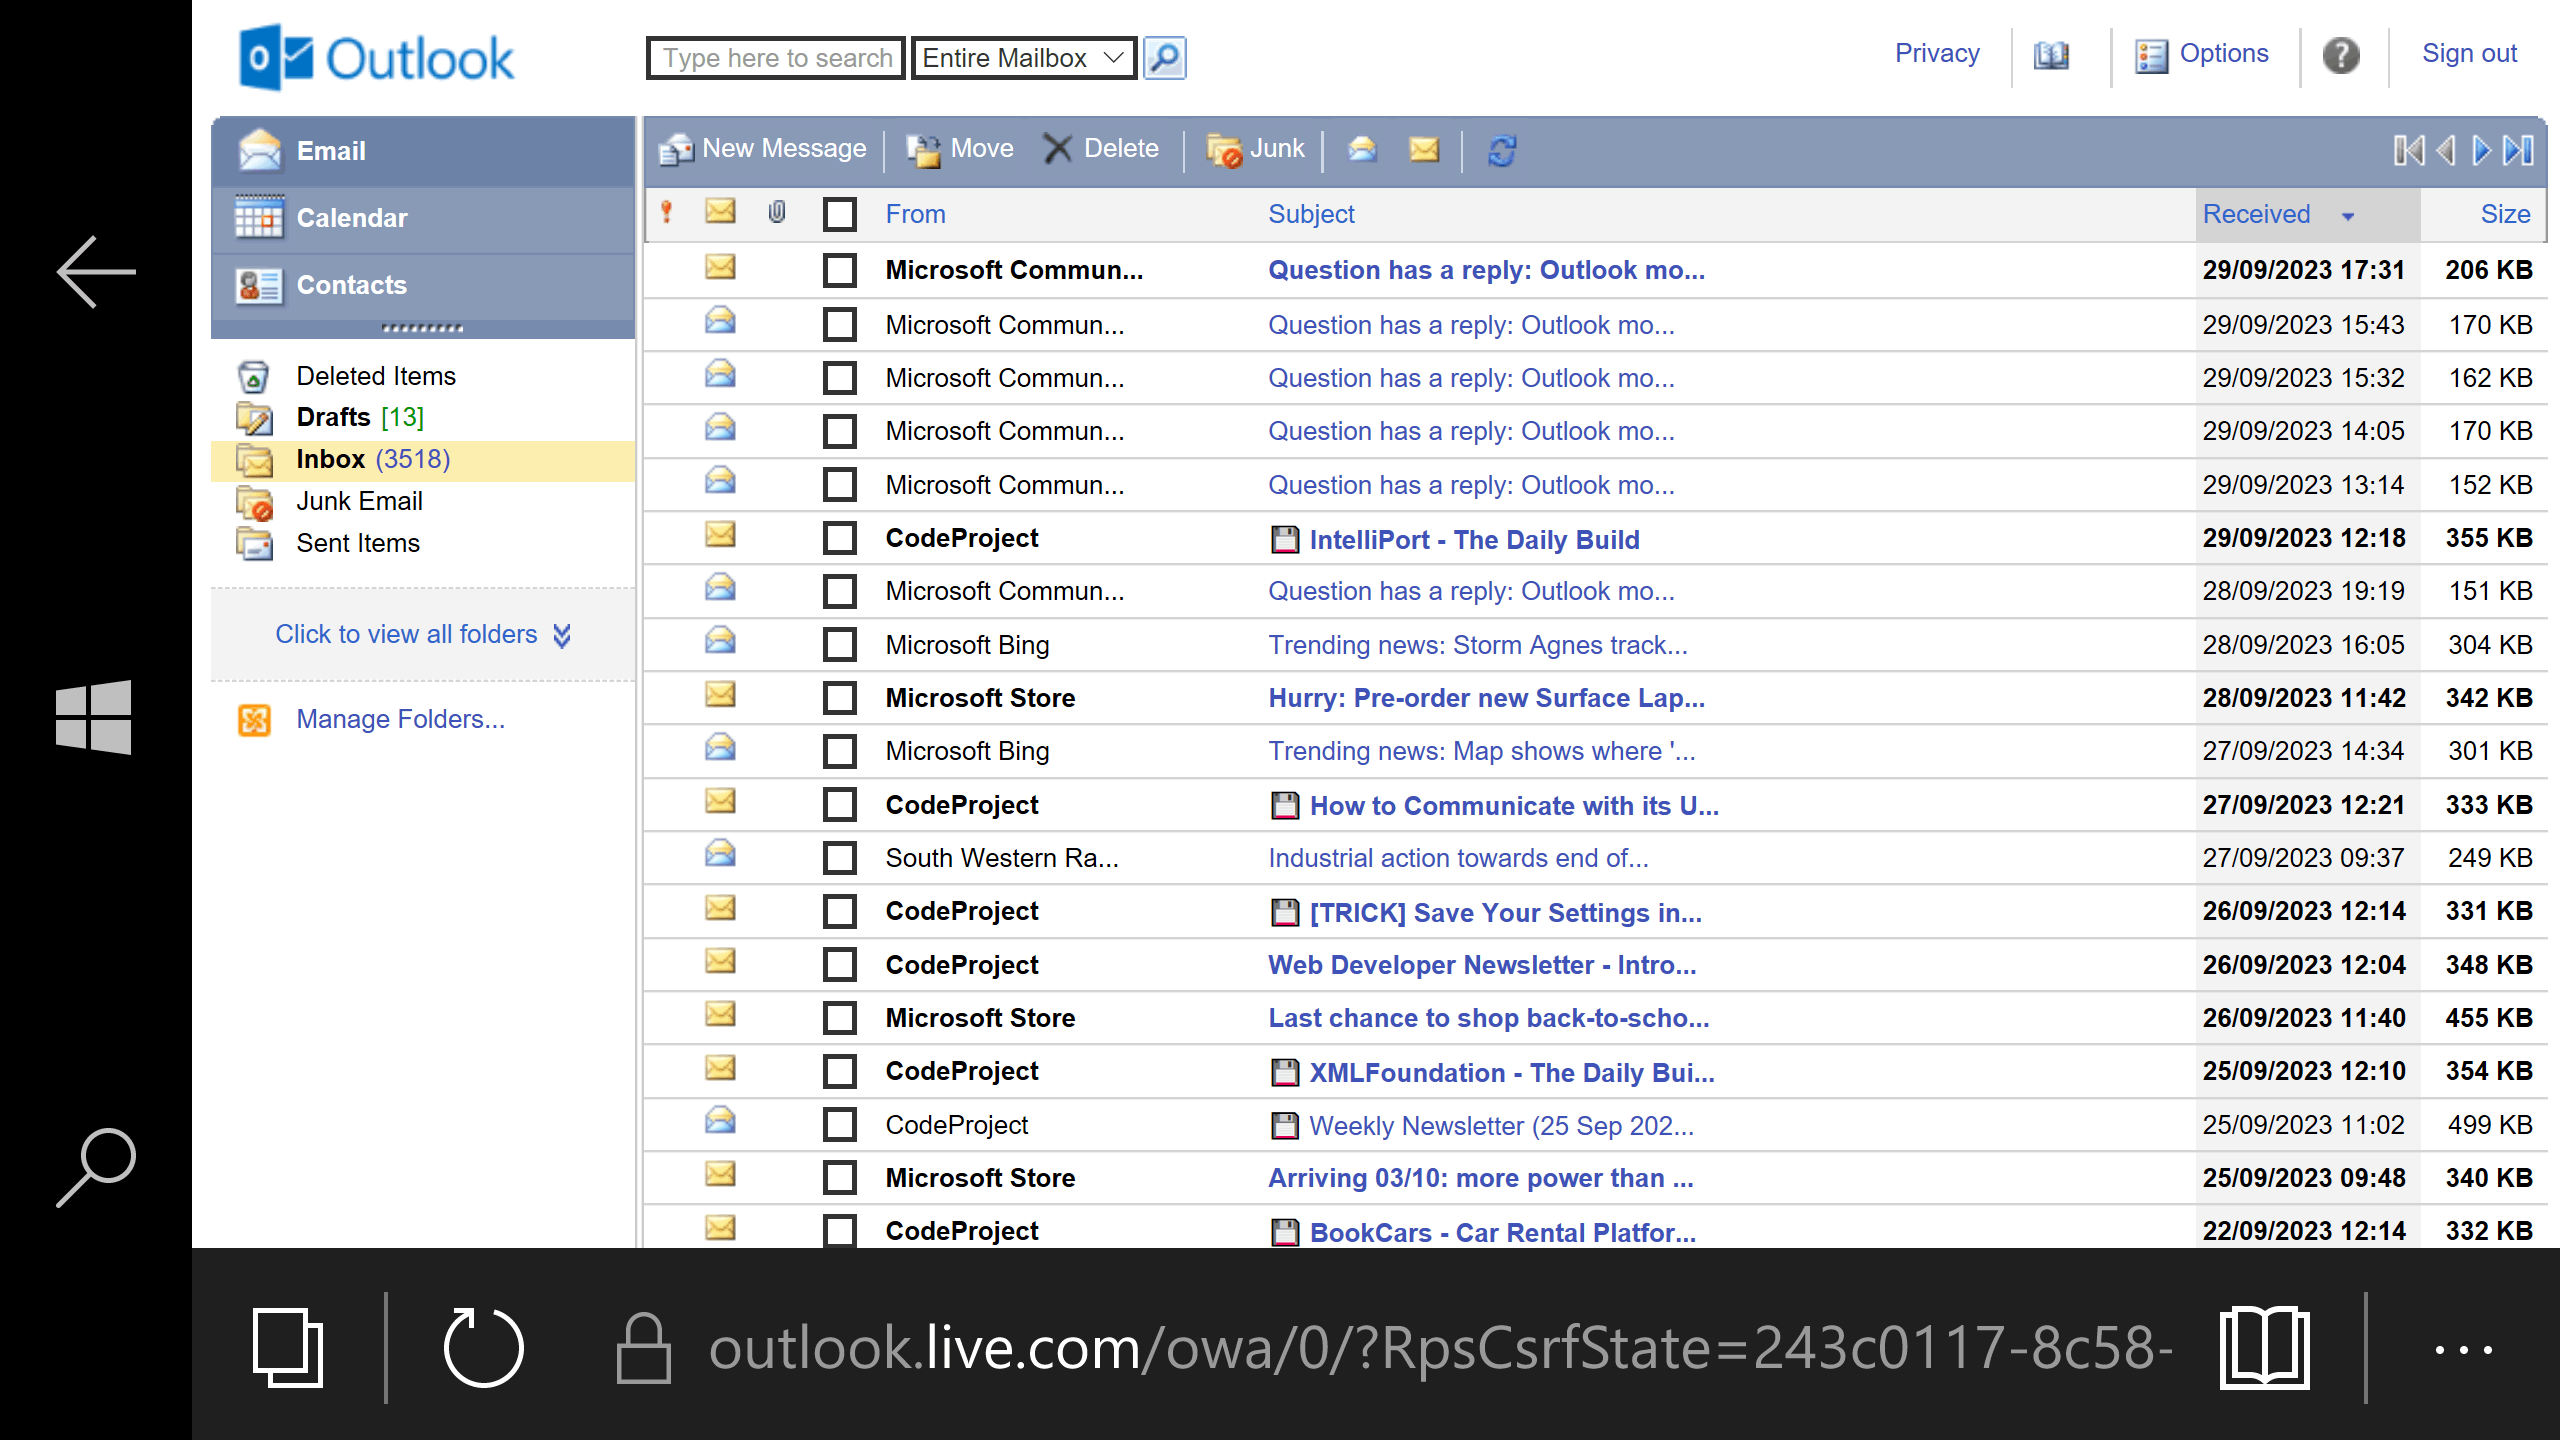Click the Sign out link

tap(2469, 54)
